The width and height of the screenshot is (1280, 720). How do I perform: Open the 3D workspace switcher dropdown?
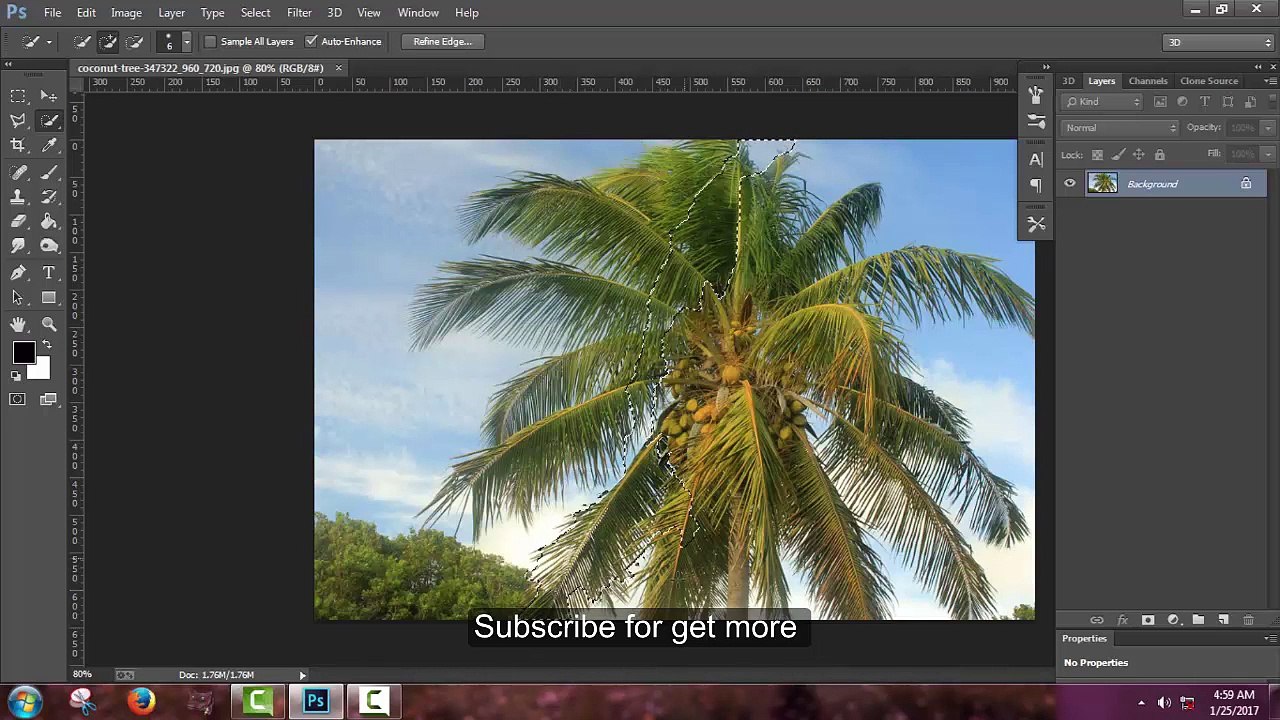tap(1219, 43)
